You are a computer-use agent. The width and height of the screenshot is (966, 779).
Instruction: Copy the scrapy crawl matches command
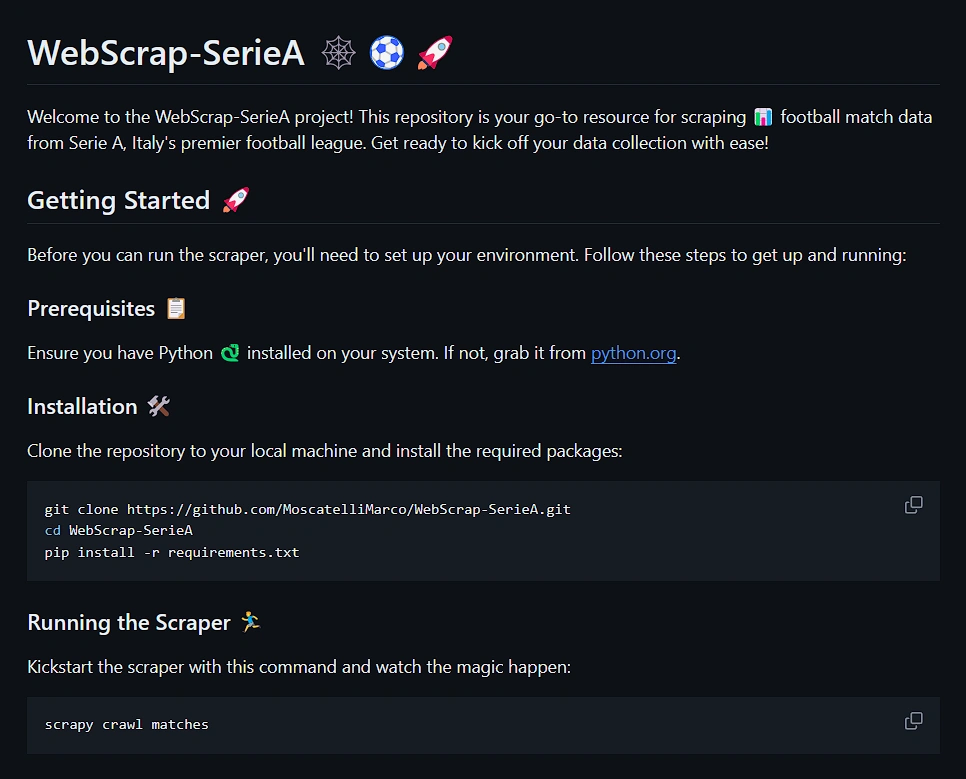pos(914,720)
